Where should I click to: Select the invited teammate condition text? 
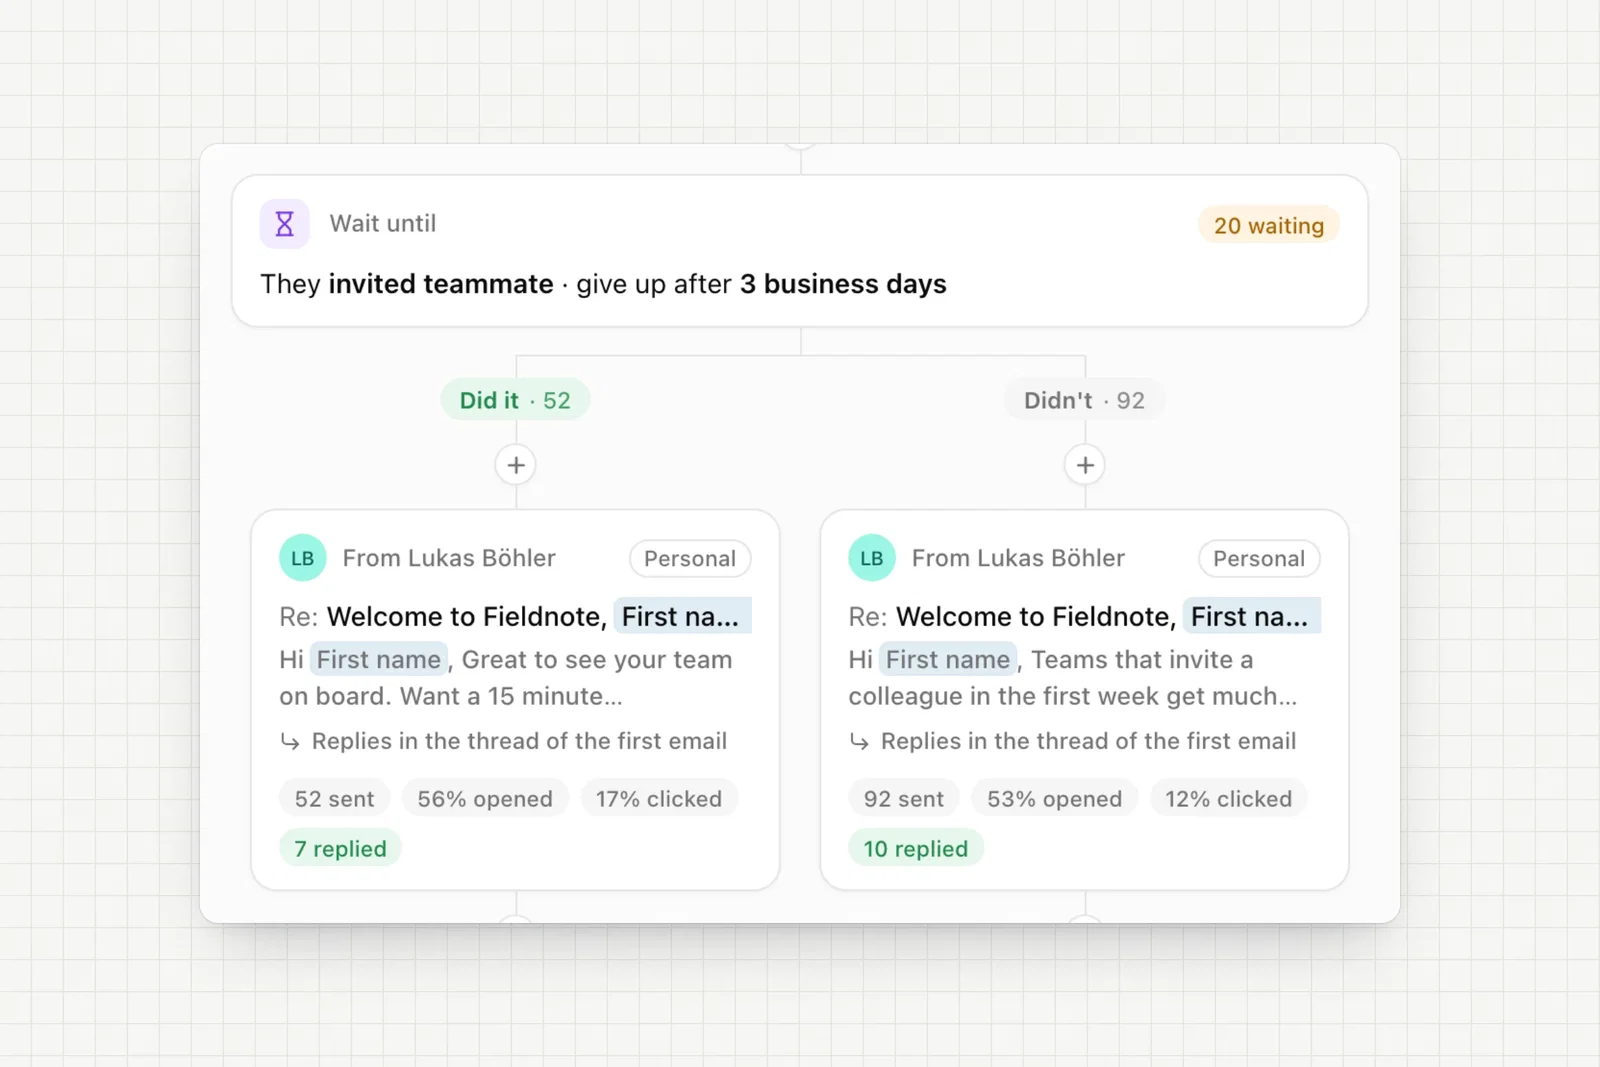coord(441,284)
